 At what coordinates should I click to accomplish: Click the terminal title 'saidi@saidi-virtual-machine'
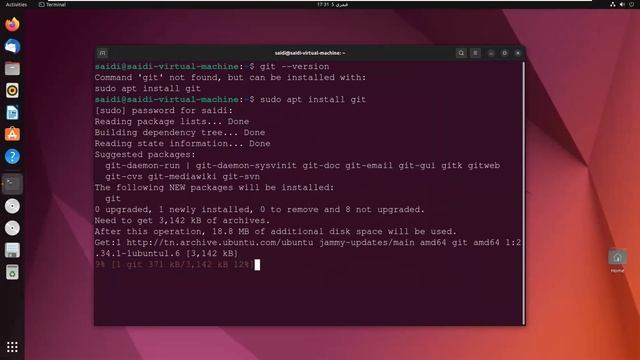coord(310,53)
